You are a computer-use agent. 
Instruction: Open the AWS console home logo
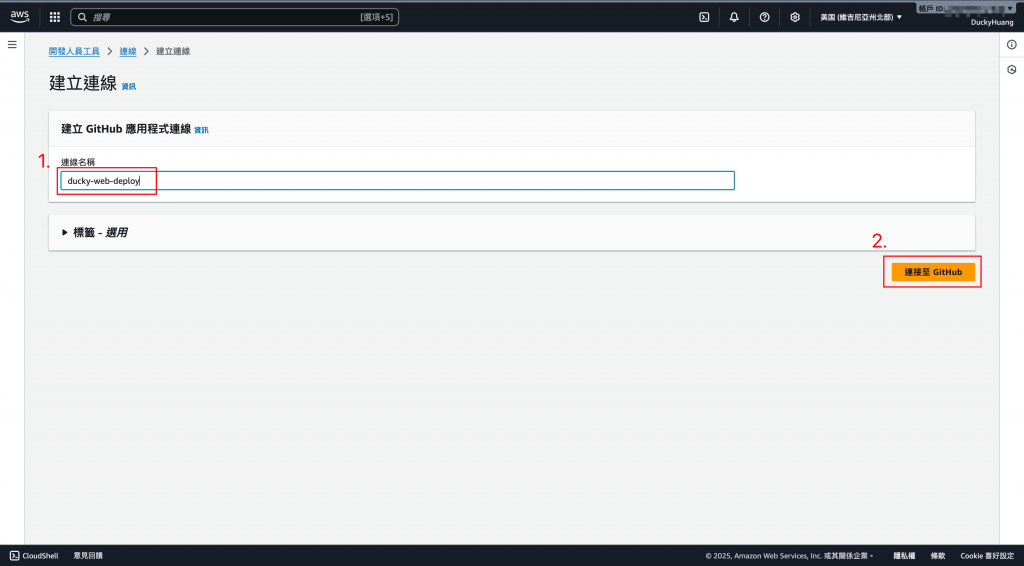click(x=20, y=17)
